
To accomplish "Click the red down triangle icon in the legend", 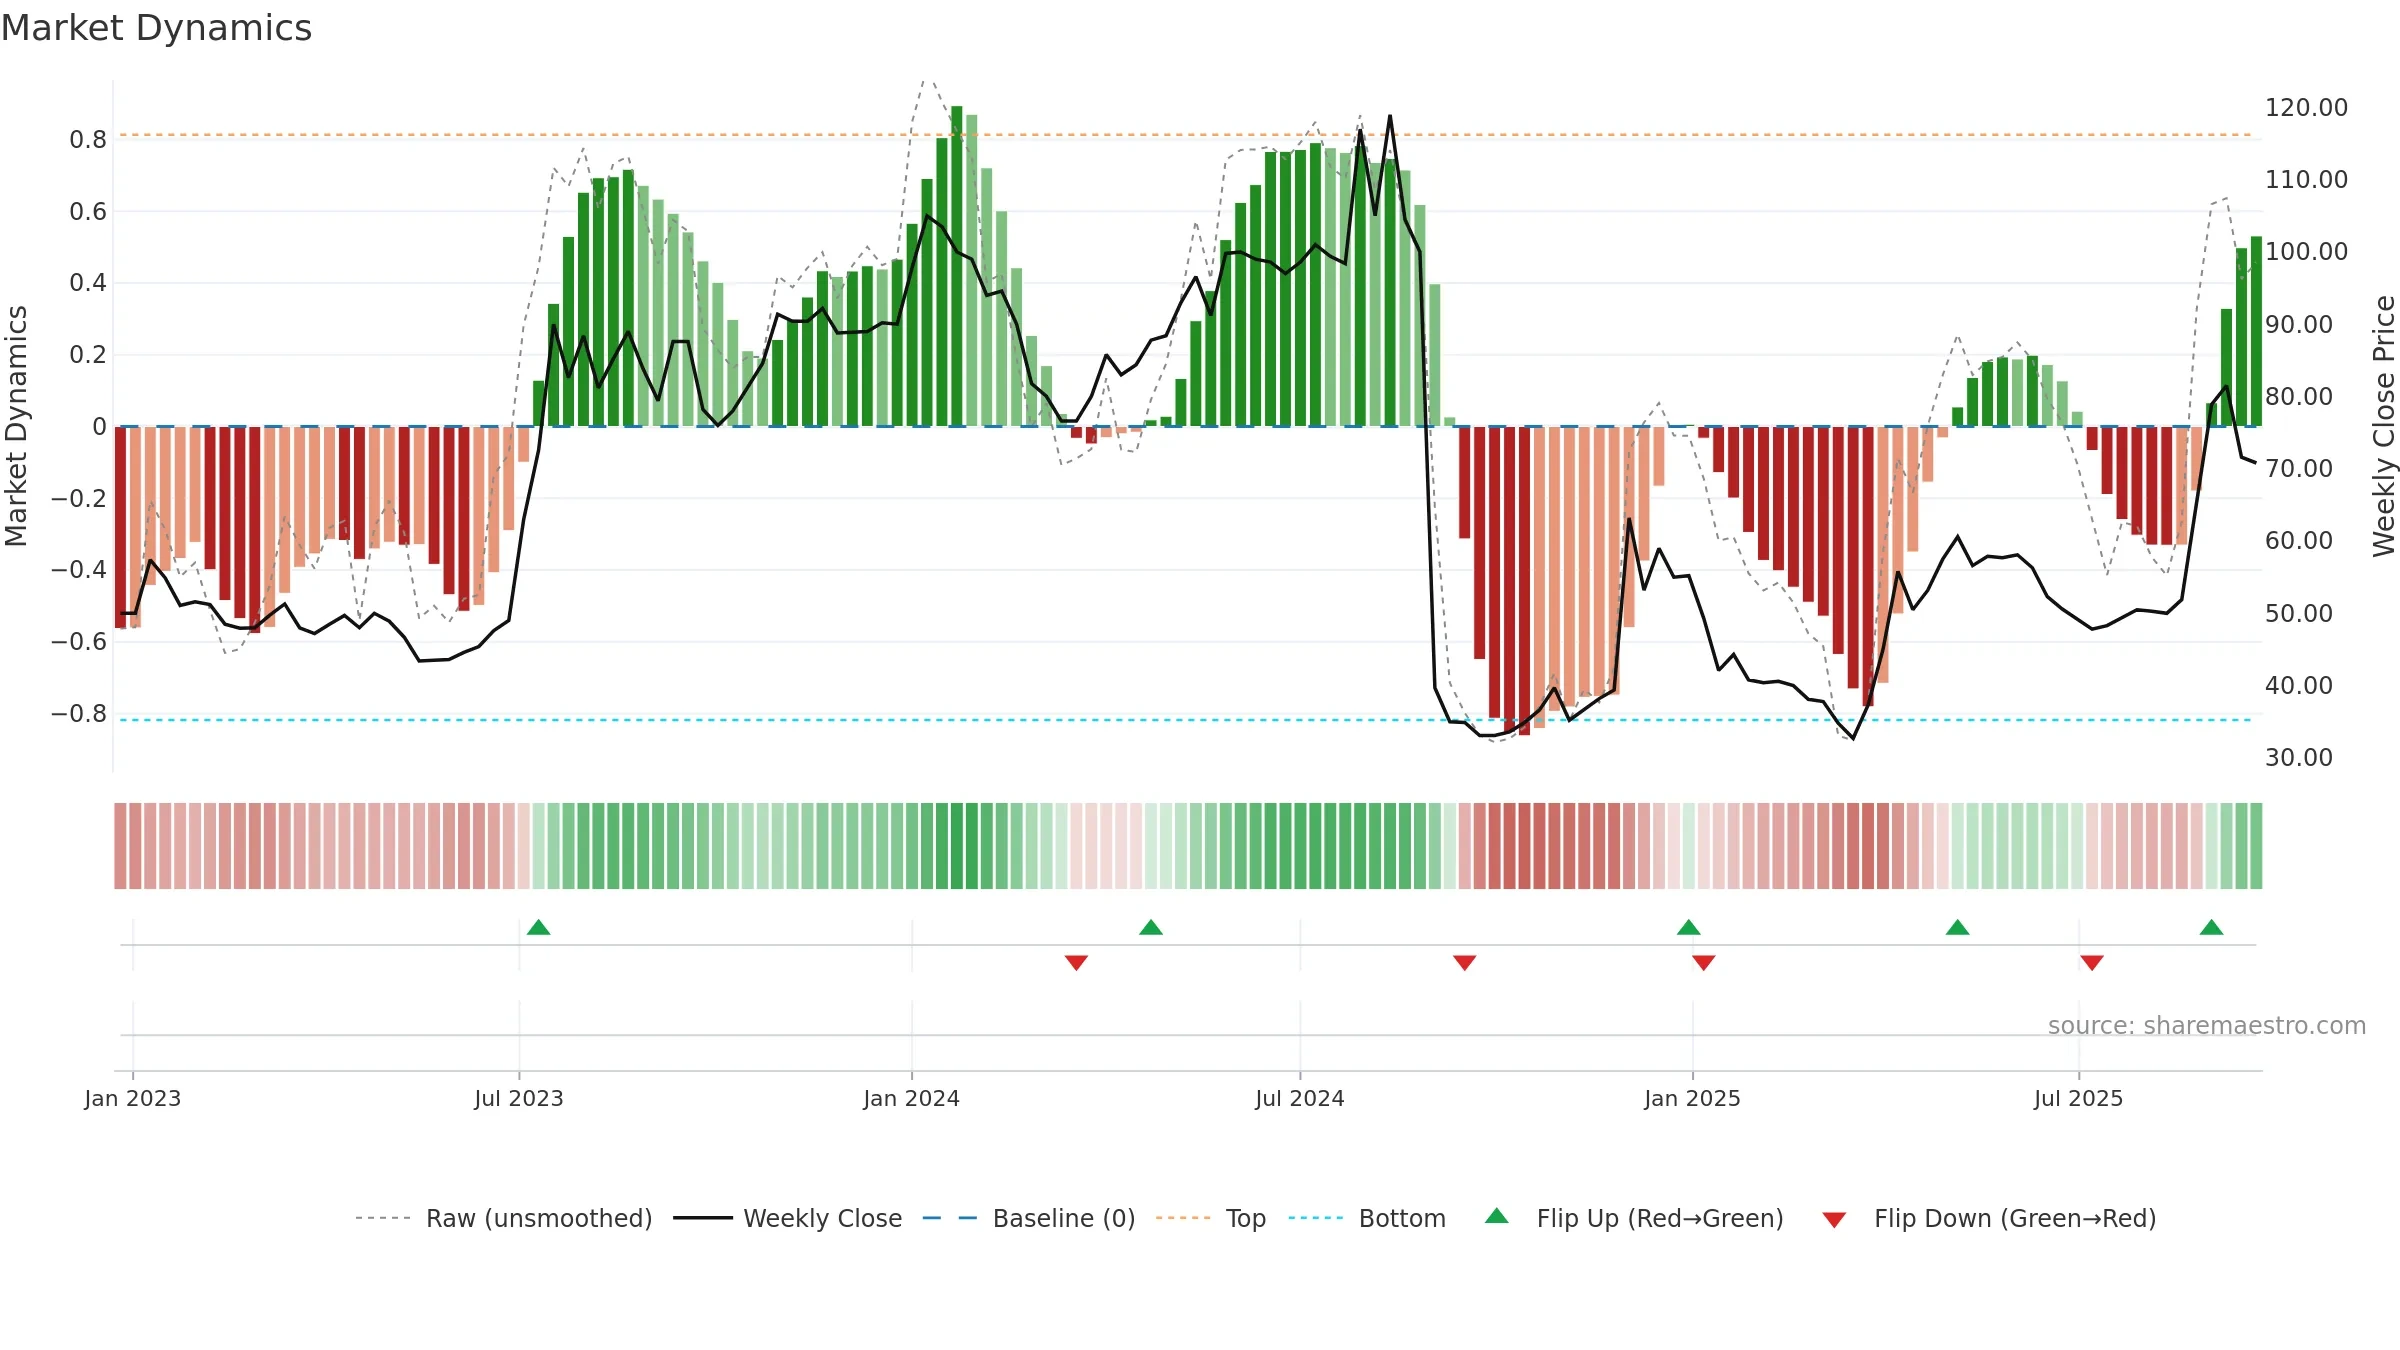I will coord(1834,1220).
